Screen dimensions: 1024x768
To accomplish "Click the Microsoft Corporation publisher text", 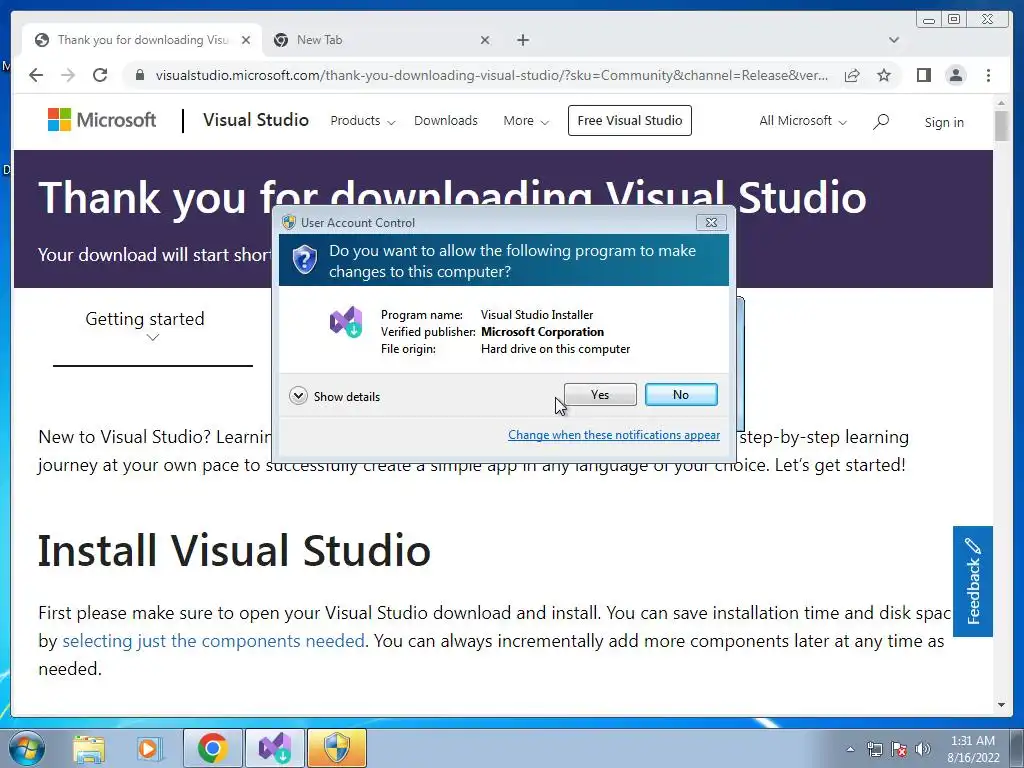I will pyautogui.click(x=542, y=332).
